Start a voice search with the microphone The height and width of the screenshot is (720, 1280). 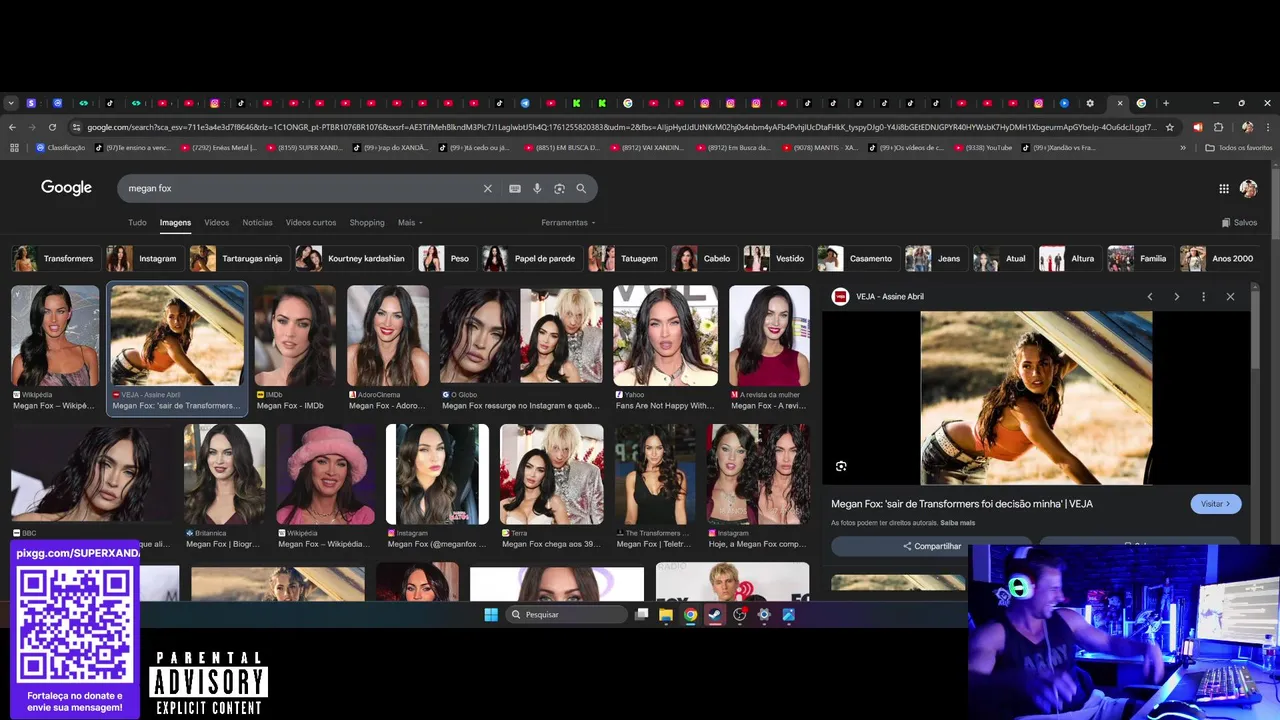537,188
